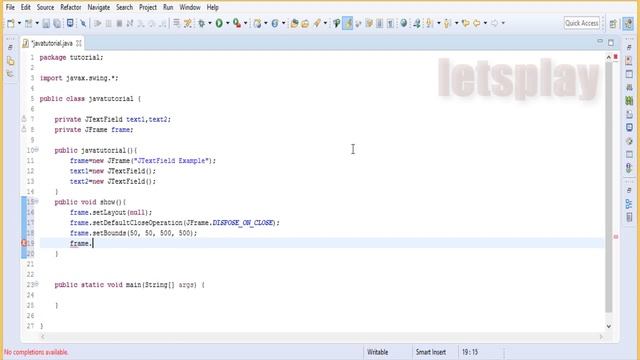Toggle the highlighted Mark Occurrences button
The width and height of the screenshot is (640, 360).
[348, 23]
